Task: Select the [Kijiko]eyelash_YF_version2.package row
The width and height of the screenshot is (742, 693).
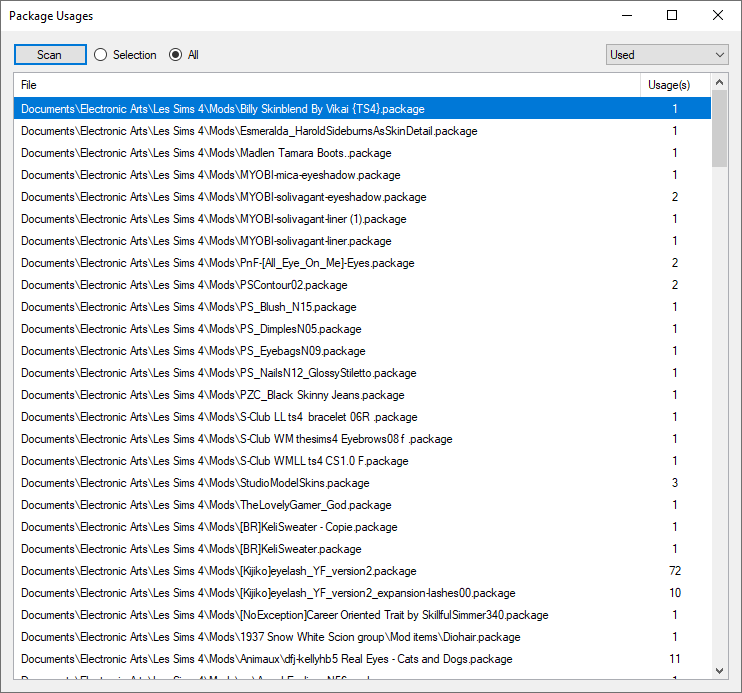Action: pos(362,571)
